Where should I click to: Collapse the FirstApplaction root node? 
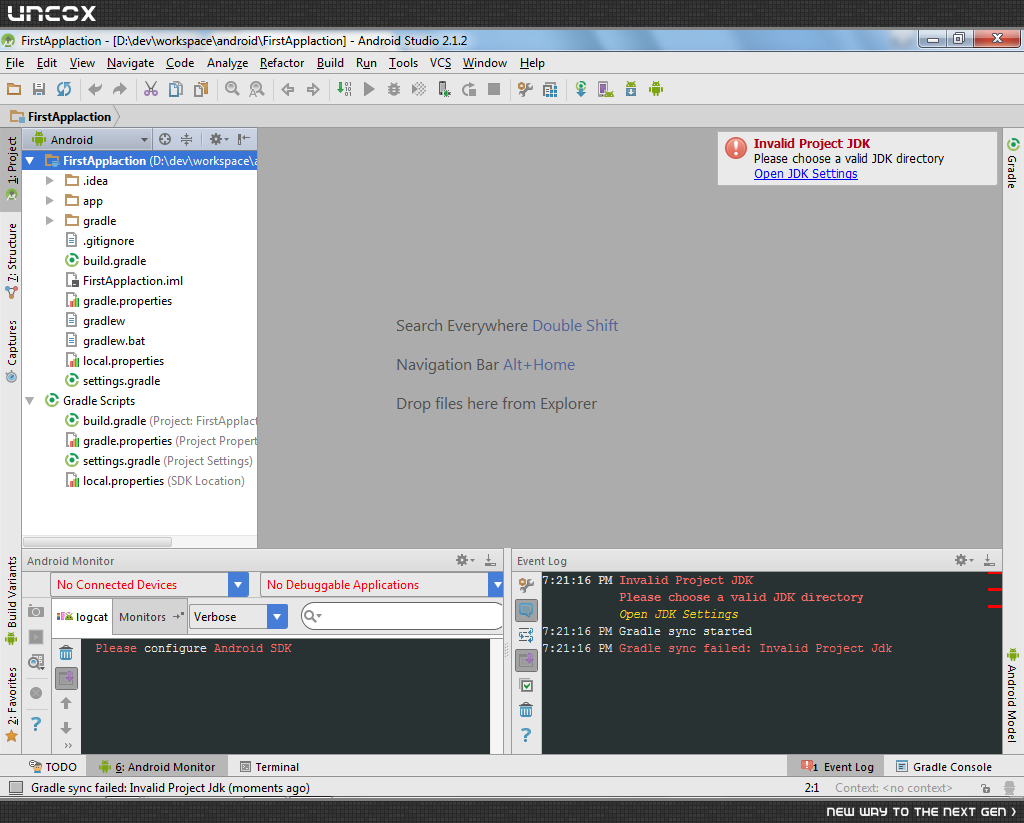coord(30,161)
